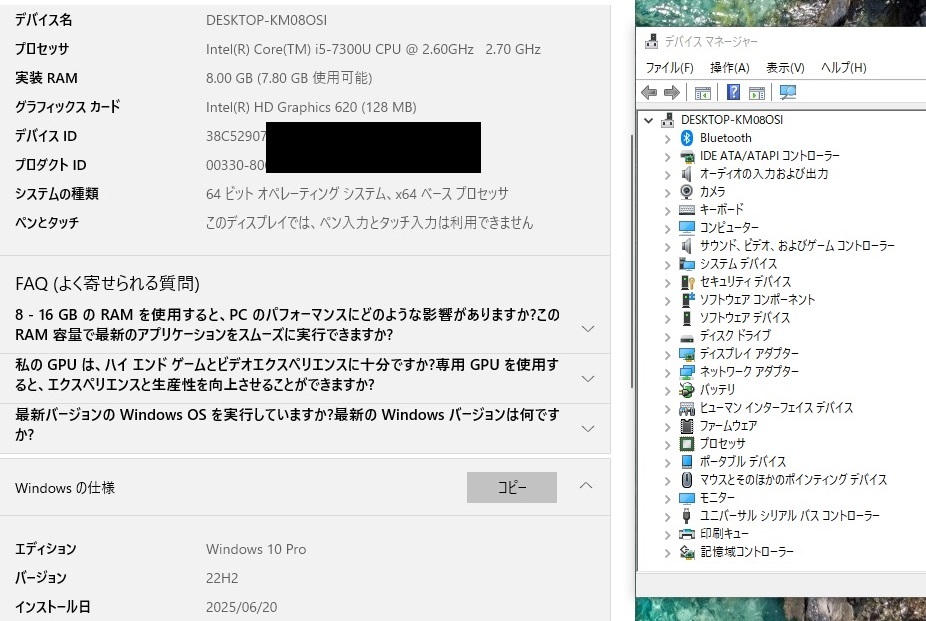926x621 pixels.
Task: Click the 記憶域コントローラー icon
Action: coord(686,552)
